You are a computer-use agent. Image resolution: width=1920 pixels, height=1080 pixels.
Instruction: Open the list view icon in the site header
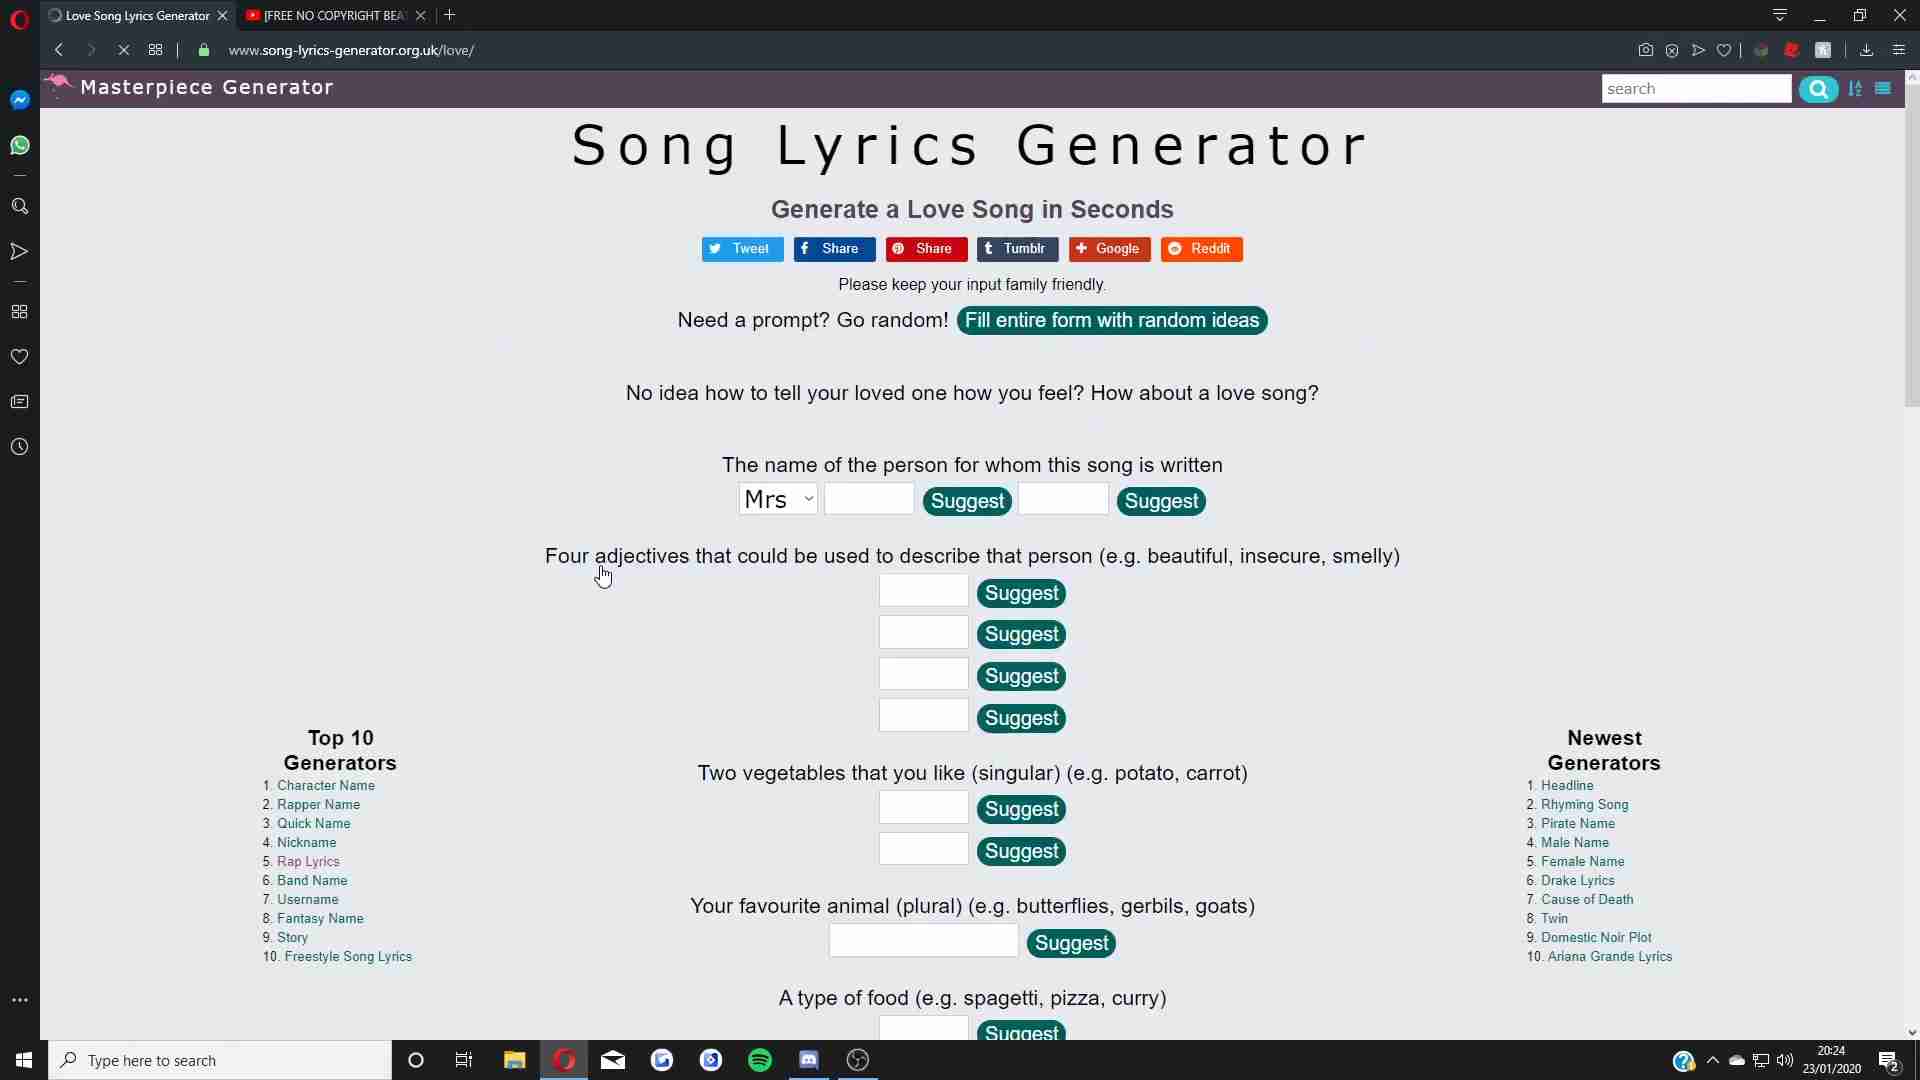(1884, 89)
